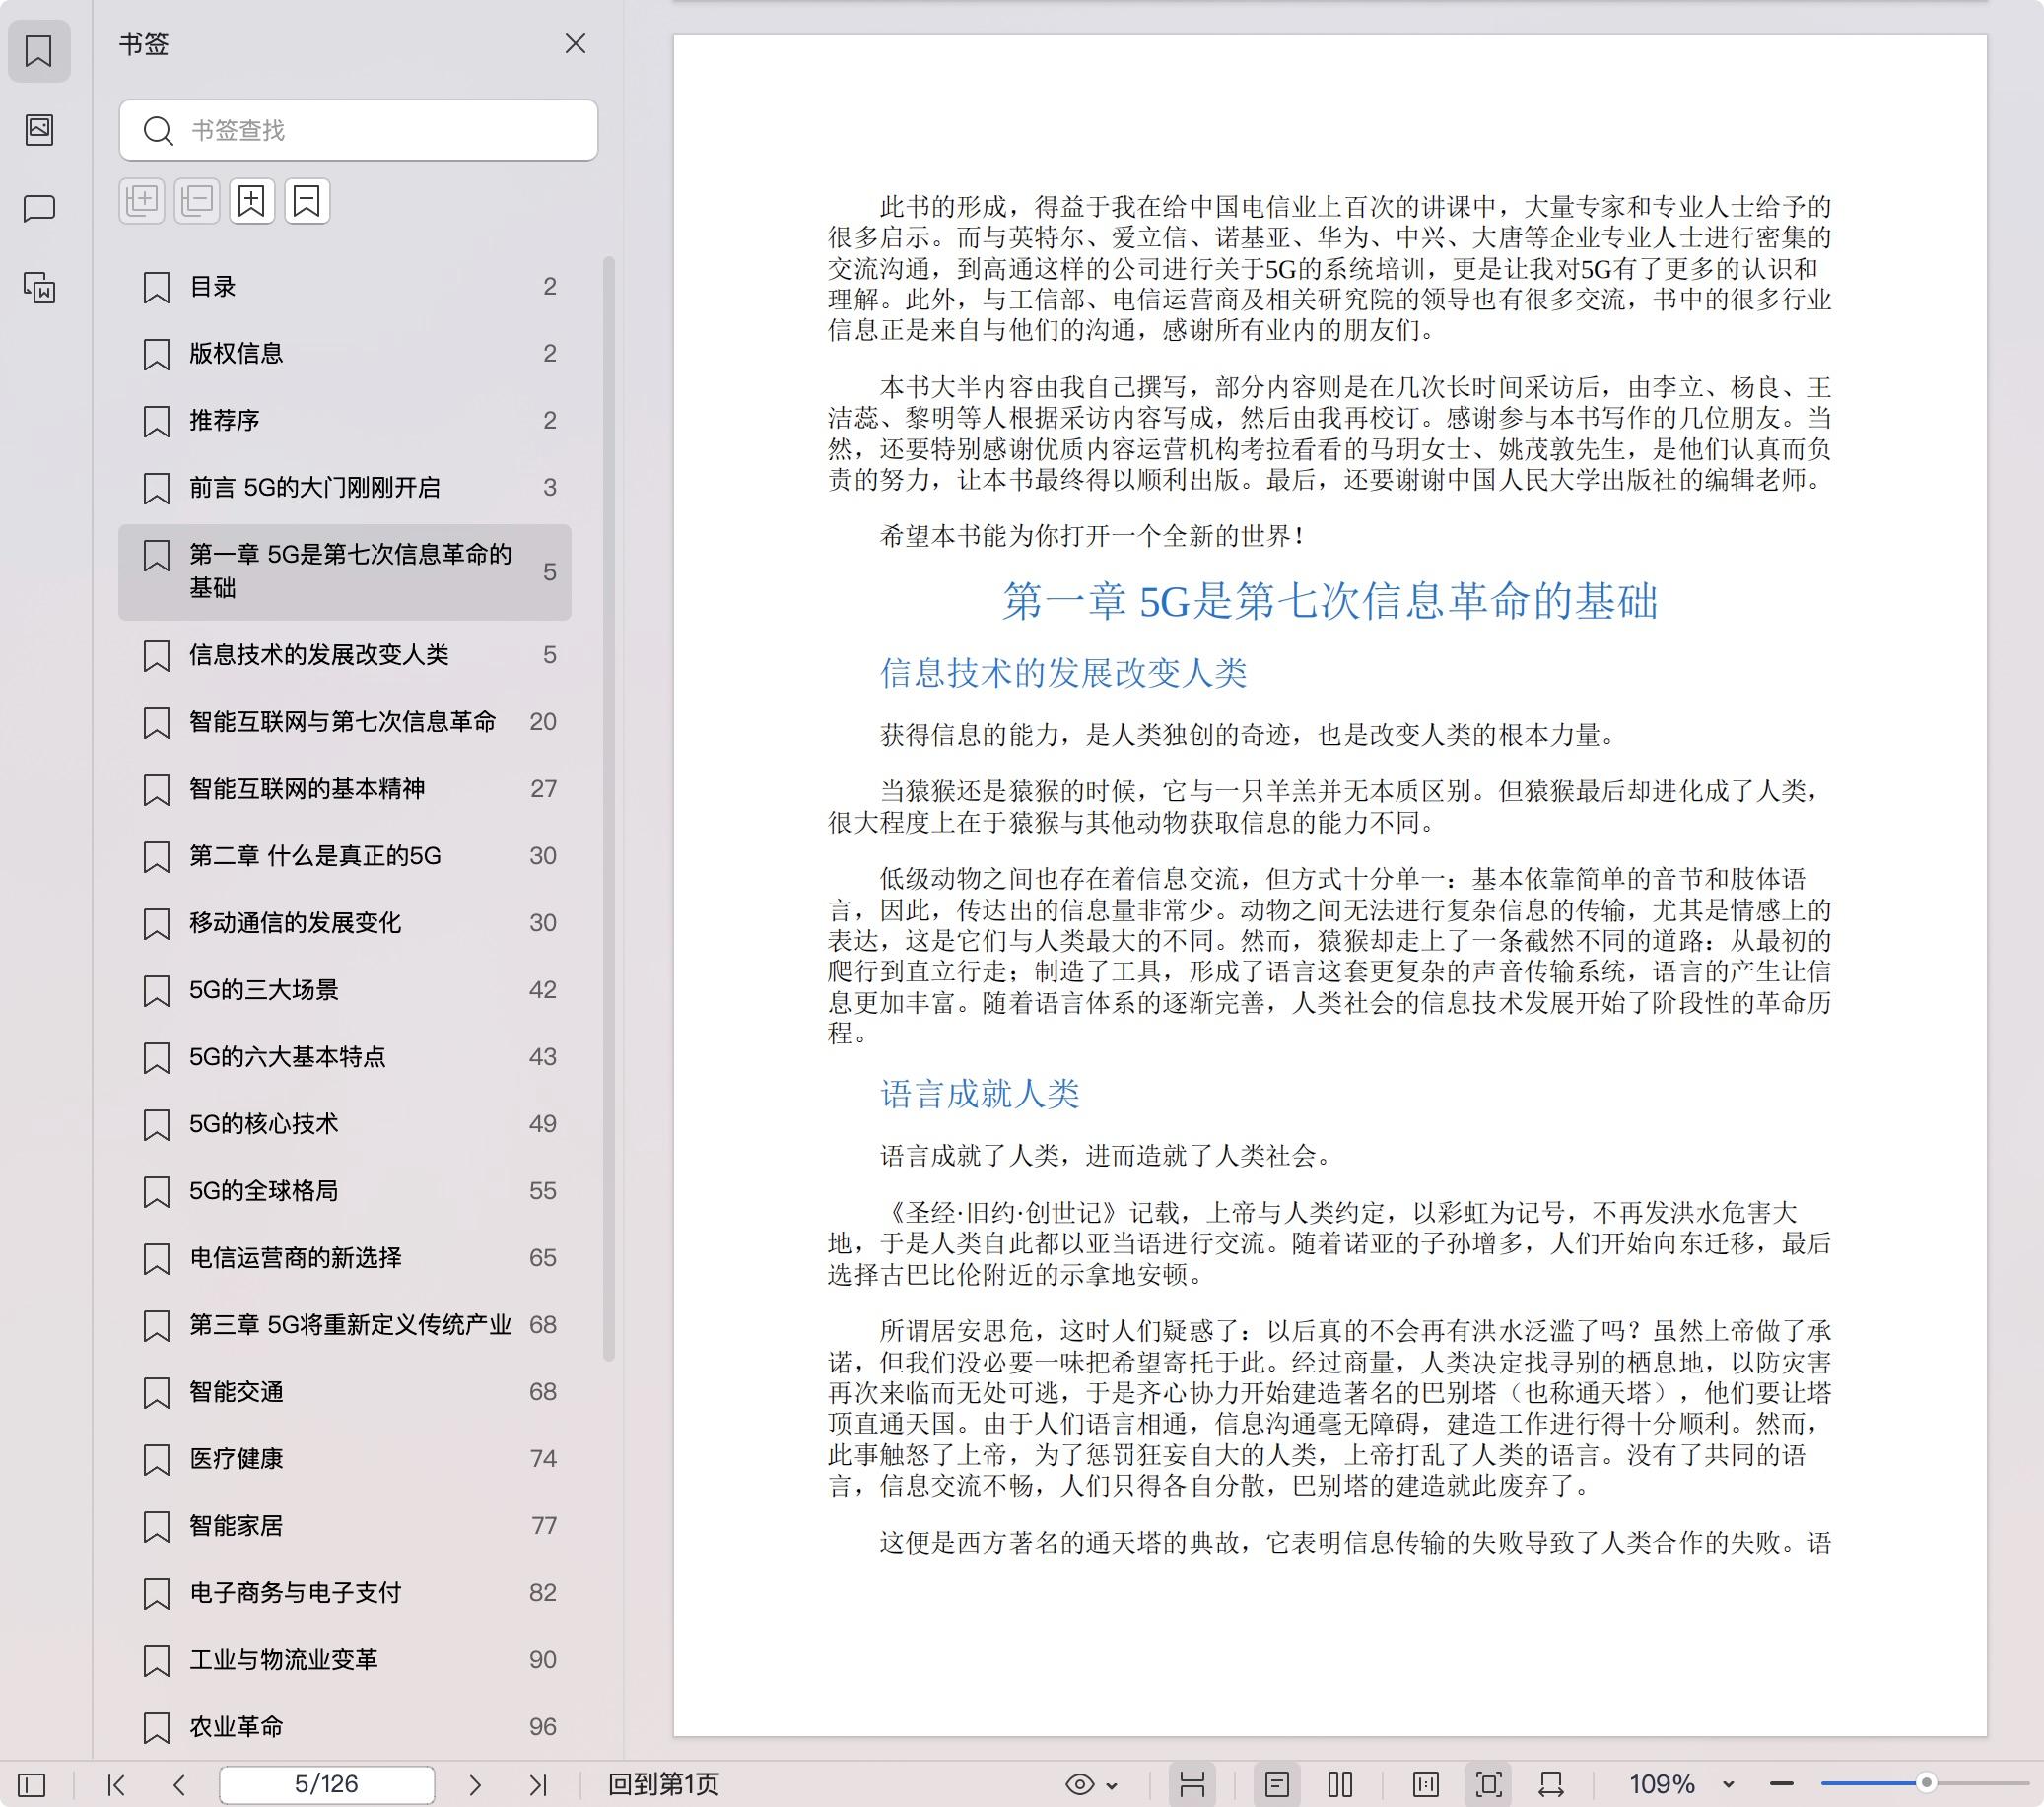Select the 电子商务与电子支付 bookmark

click(x=345, y=1593)
